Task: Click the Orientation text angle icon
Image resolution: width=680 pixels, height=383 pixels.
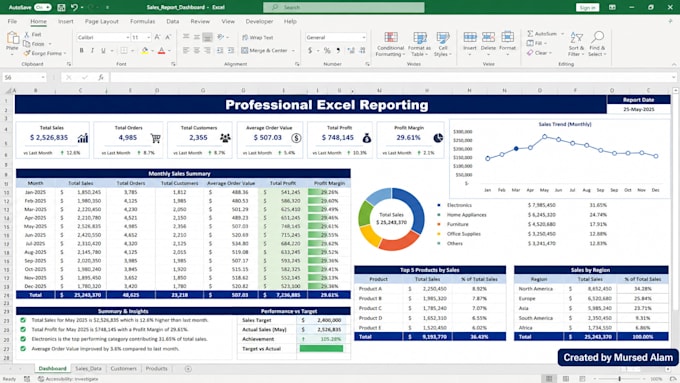Action: 221,37
